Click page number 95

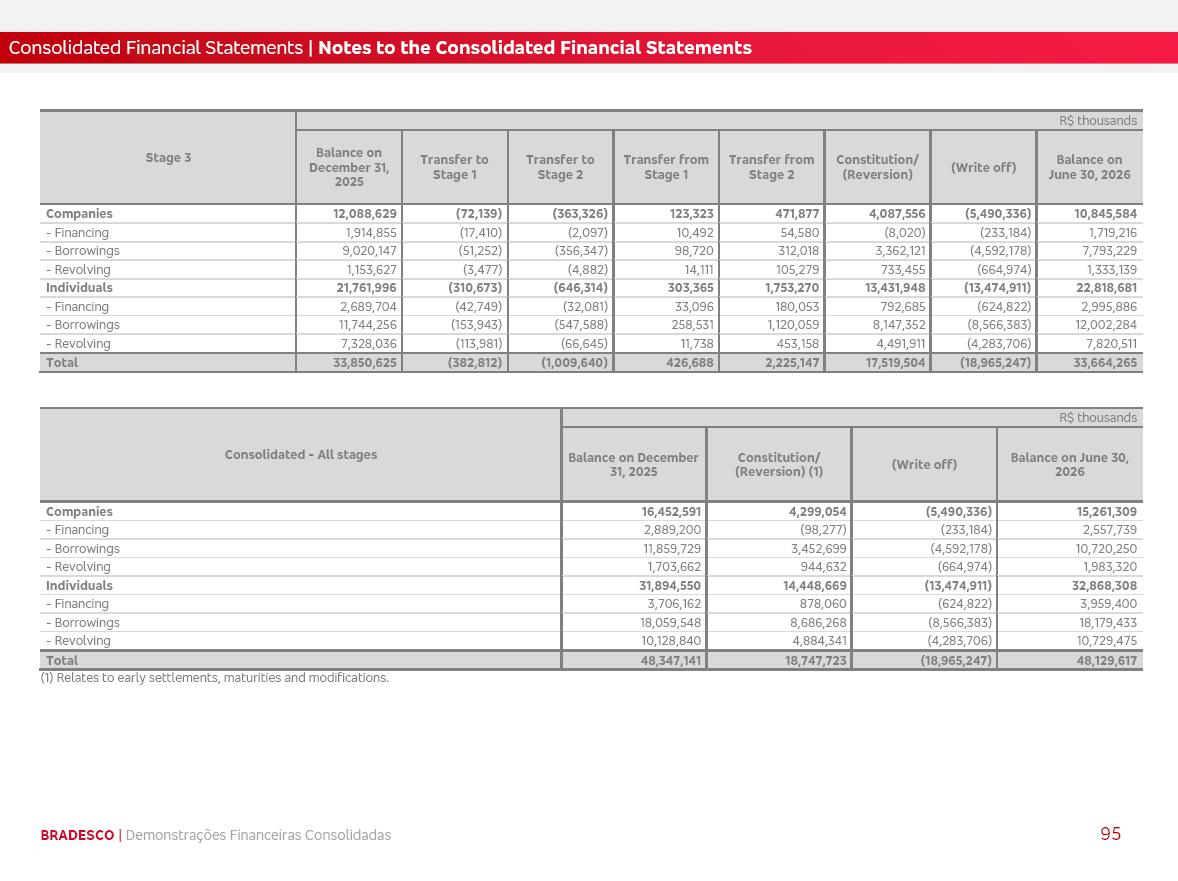[1110, 834]
